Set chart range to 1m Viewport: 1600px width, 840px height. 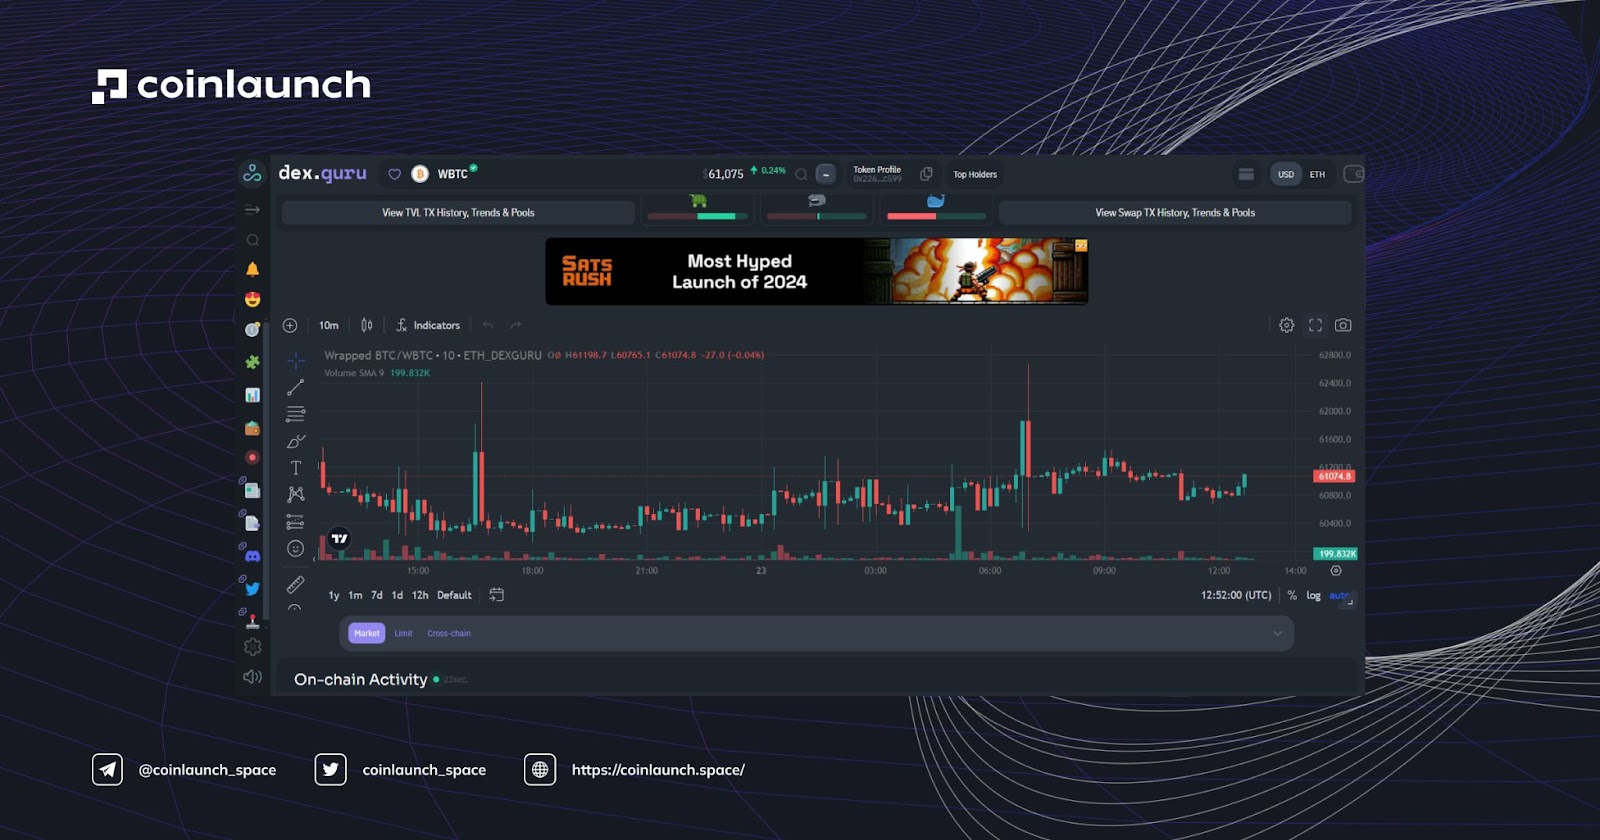355,595
